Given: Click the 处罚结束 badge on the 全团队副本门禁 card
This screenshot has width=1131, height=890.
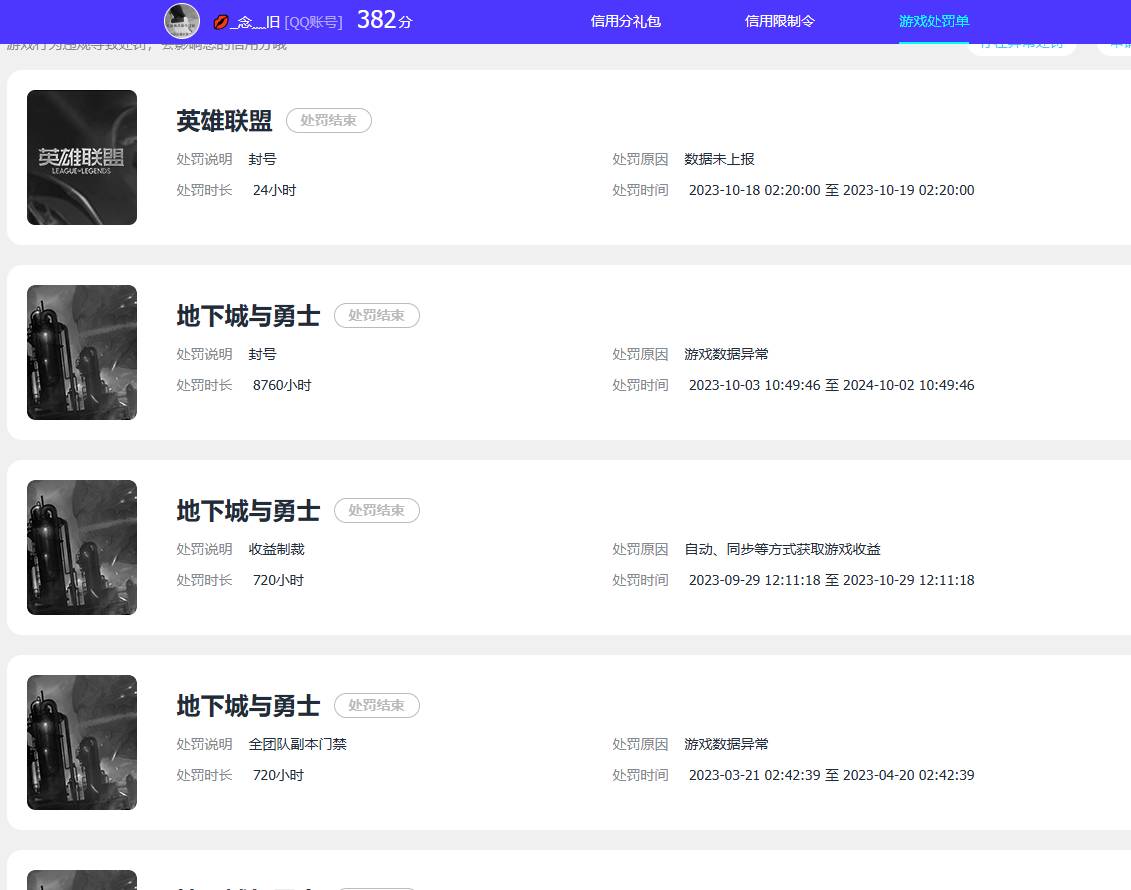Looking at the screenshot, I should 376,705.
